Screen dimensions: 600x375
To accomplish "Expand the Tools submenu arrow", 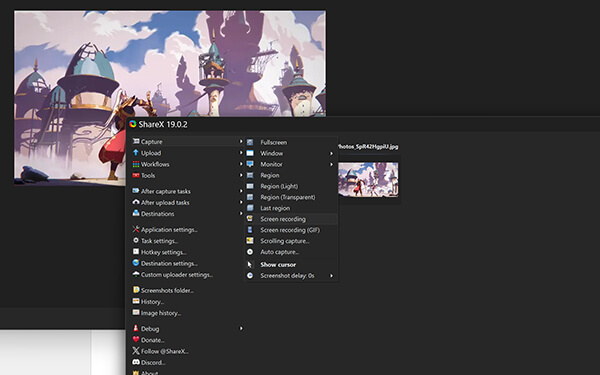I will click(241, 175).
